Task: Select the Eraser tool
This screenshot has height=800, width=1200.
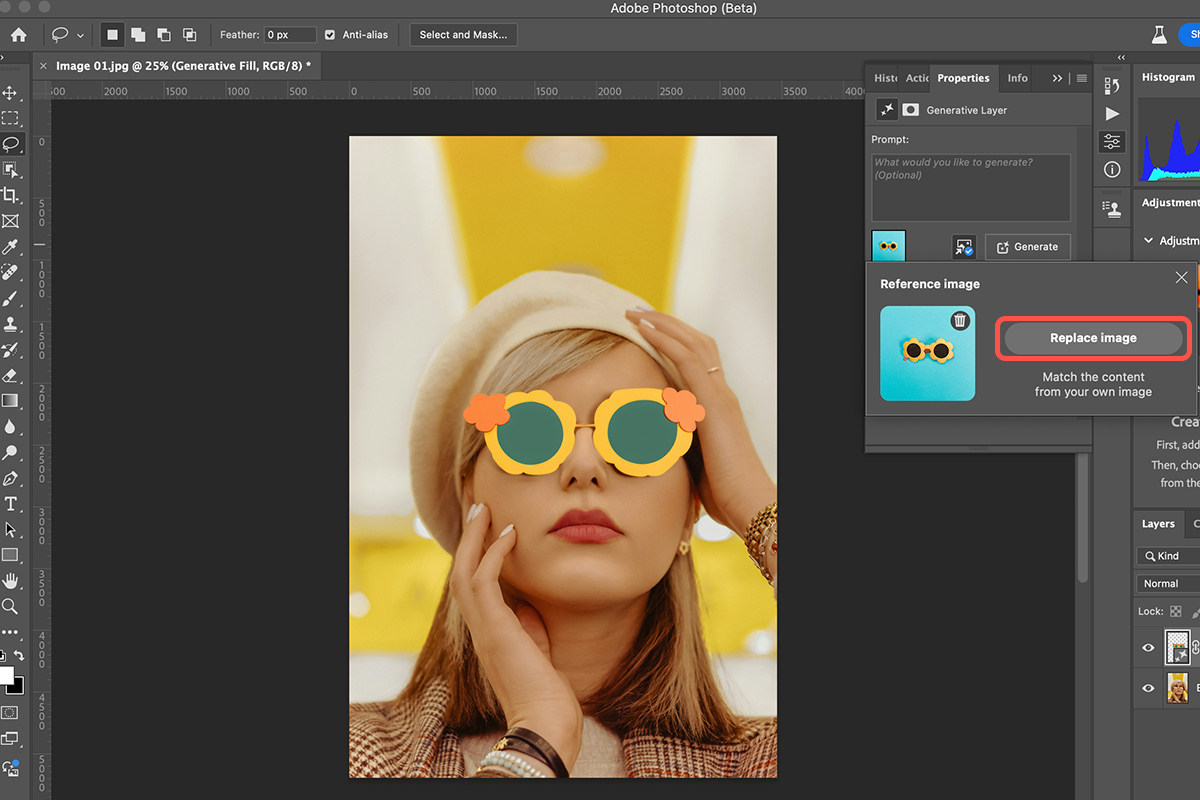Action: pyautogui.click(x=11, y=375)
